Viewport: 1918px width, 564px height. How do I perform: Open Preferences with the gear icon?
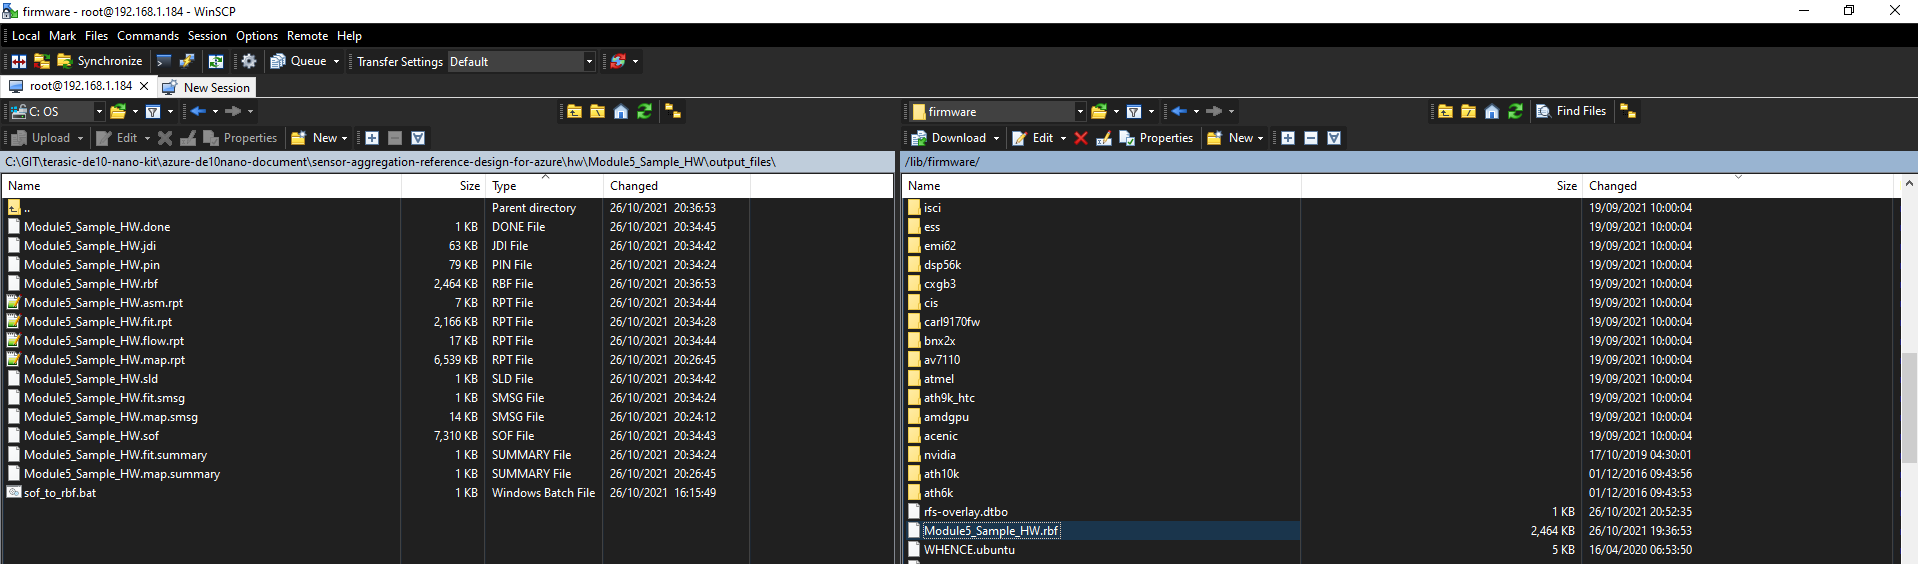(x=249, y=61)
